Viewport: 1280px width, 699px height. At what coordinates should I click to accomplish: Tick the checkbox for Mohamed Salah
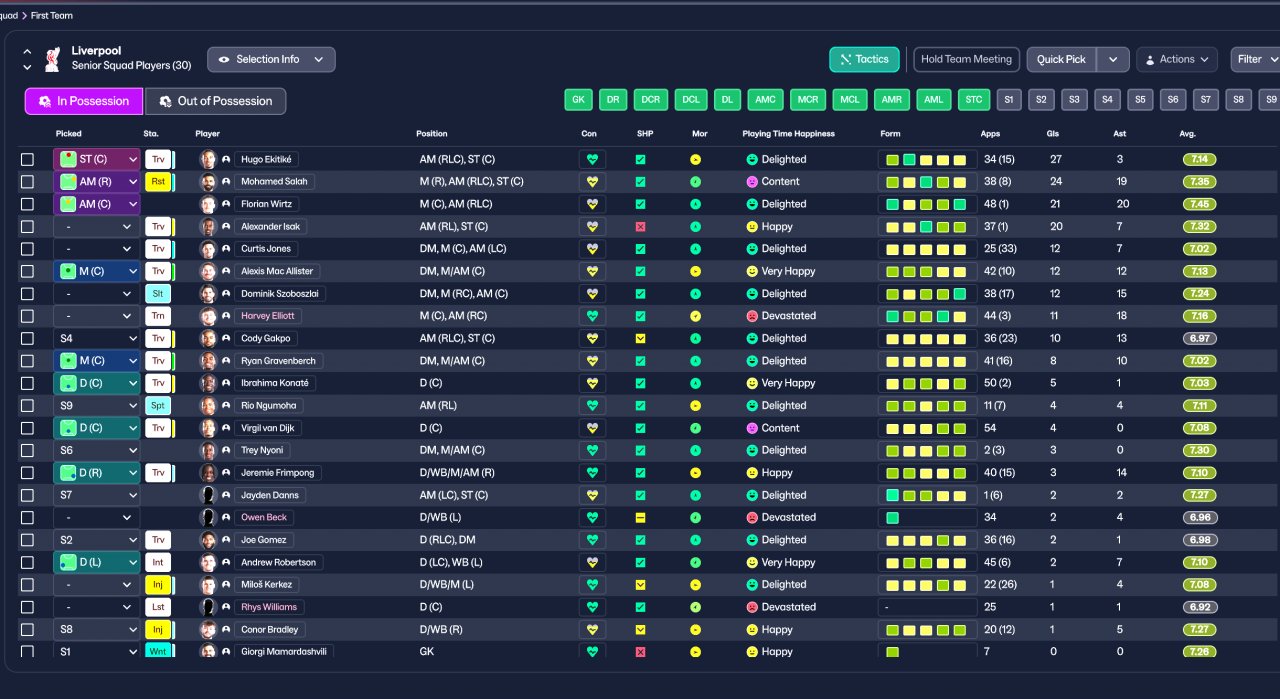pyautogui.click(x=27, y=182)
